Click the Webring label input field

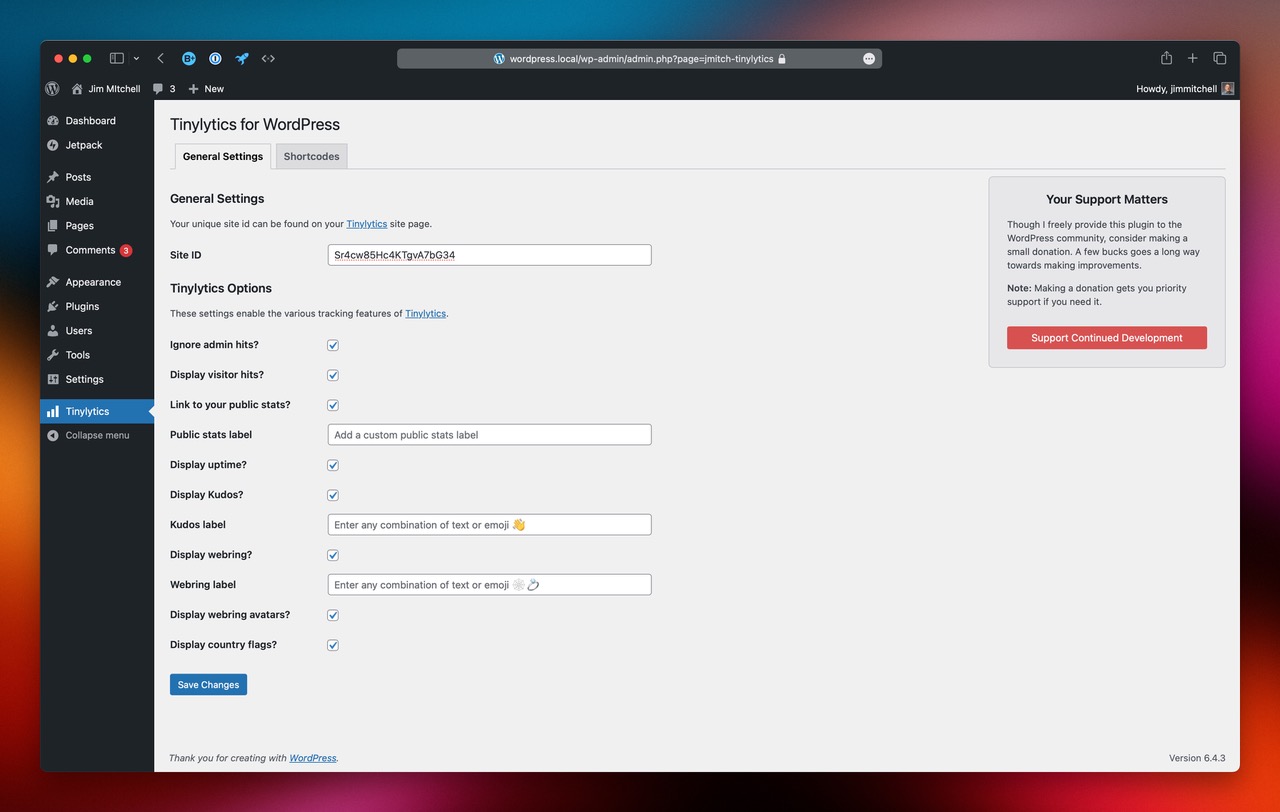(490, 585)
